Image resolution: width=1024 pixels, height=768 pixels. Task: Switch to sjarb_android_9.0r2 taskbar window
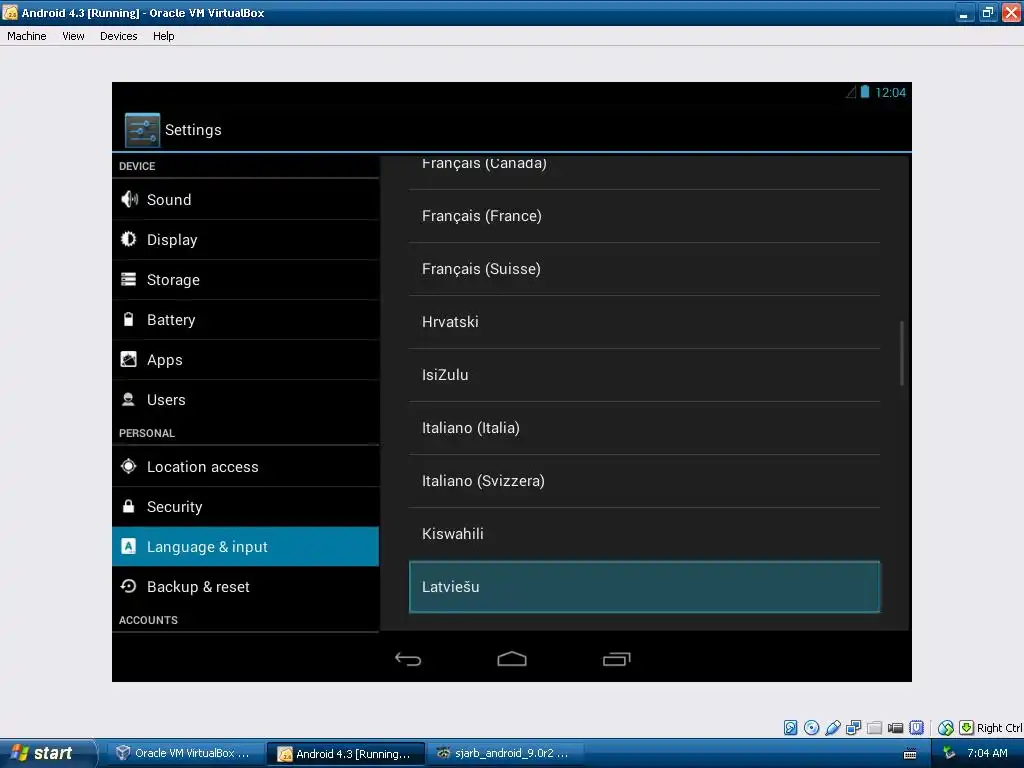click(x=504, y=753)
